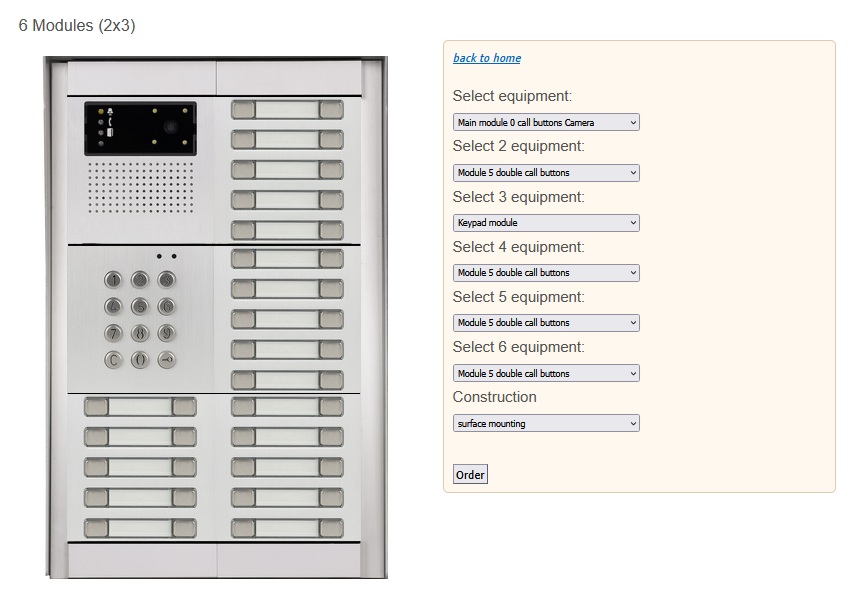This screenshot has height=605, width=856.
Task: Open the Select 2 equipment dropdown
Action: (x=545, y=173)
